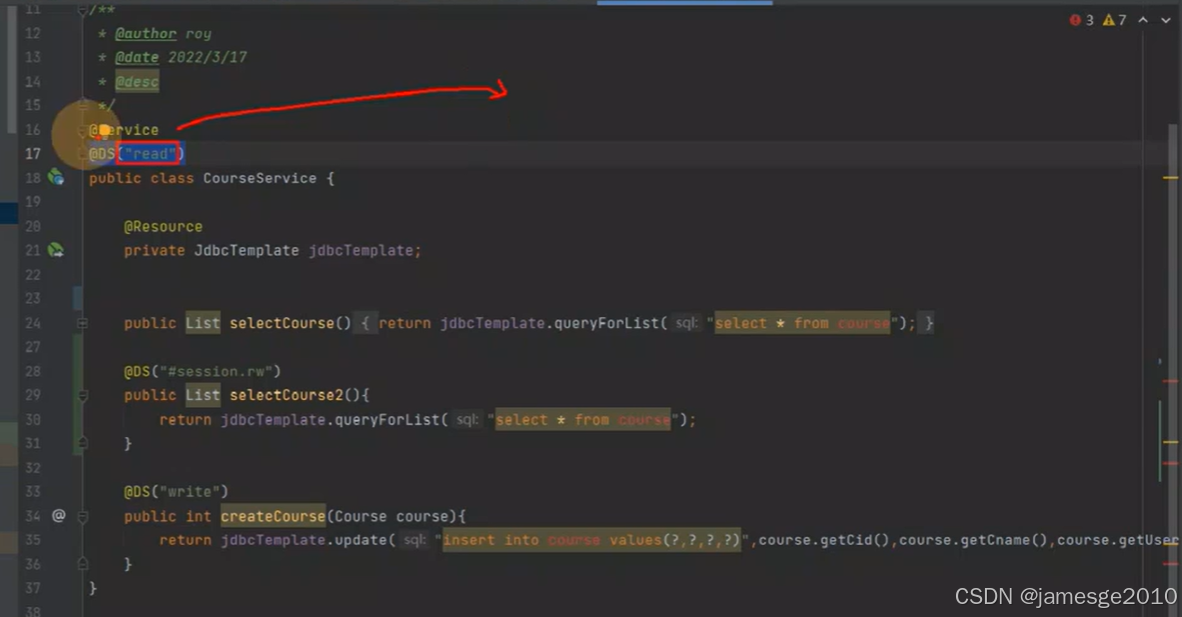
Task: Click the injection gutter icon on line 21
Action: point(56,250)
